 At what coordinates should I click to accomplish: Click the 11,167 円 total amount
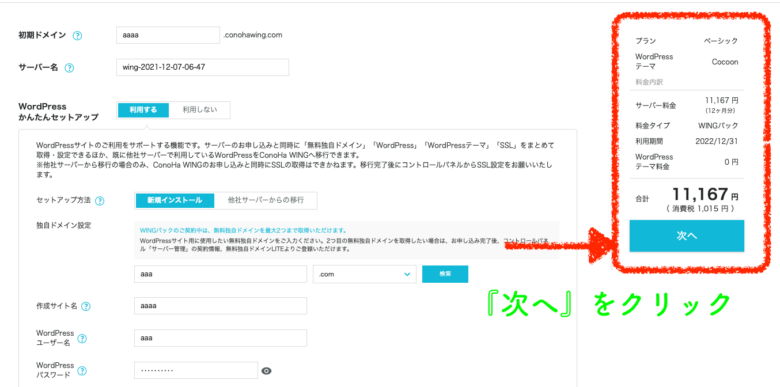coord(705,194)
